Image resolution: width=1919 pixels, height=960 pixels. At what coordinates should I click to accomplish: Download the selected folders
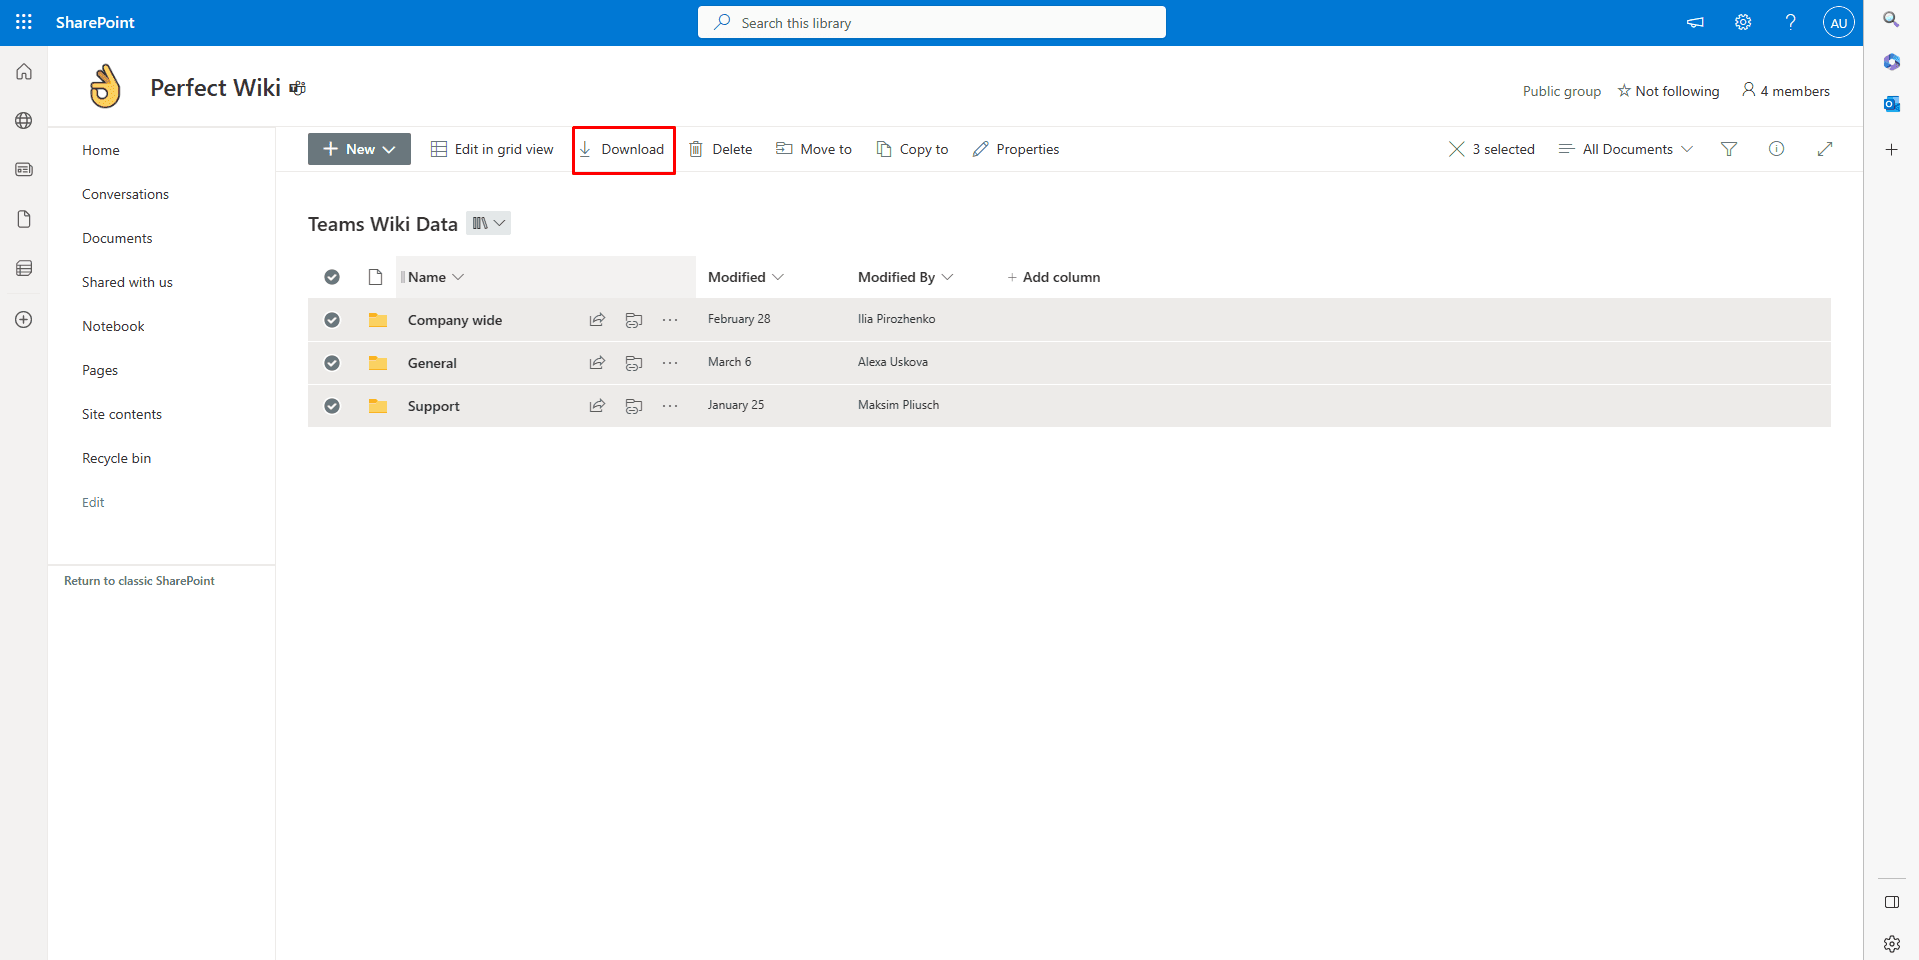pyautogui.click(x=624, y=148)
